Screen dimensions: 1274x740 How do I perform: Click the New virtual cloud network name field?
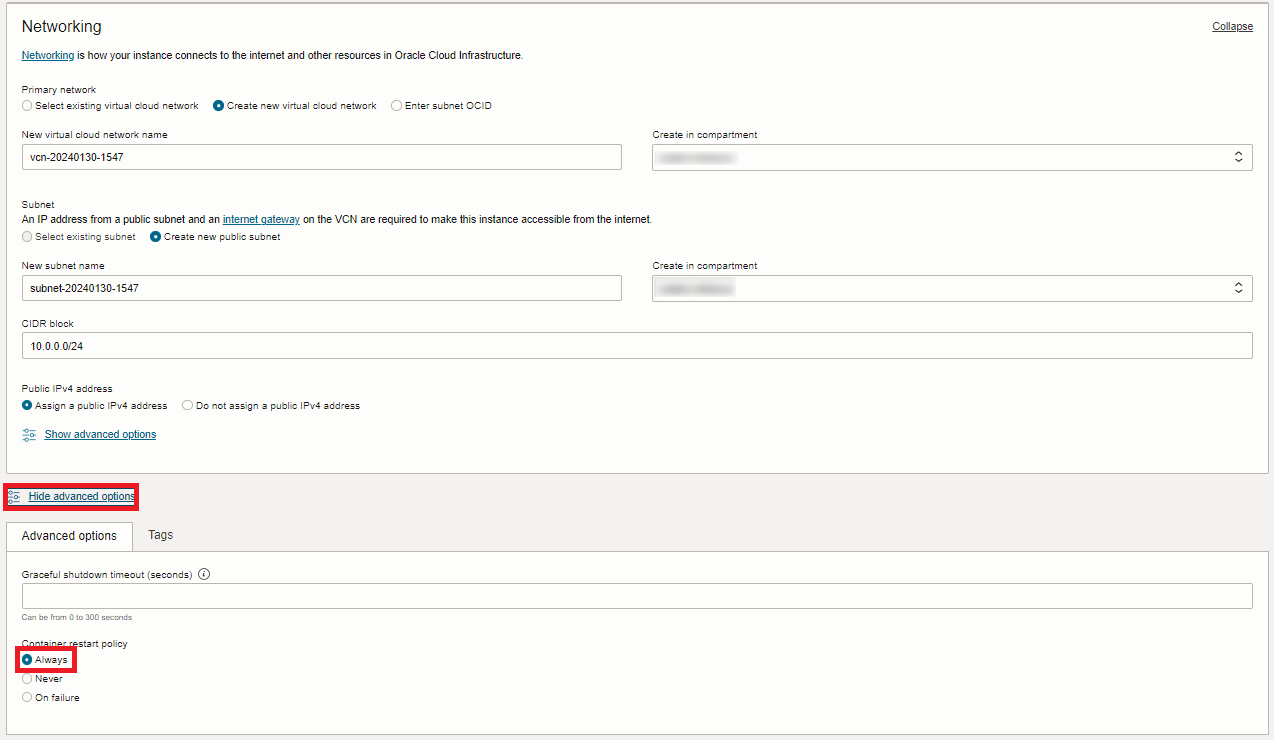point(321,157)
